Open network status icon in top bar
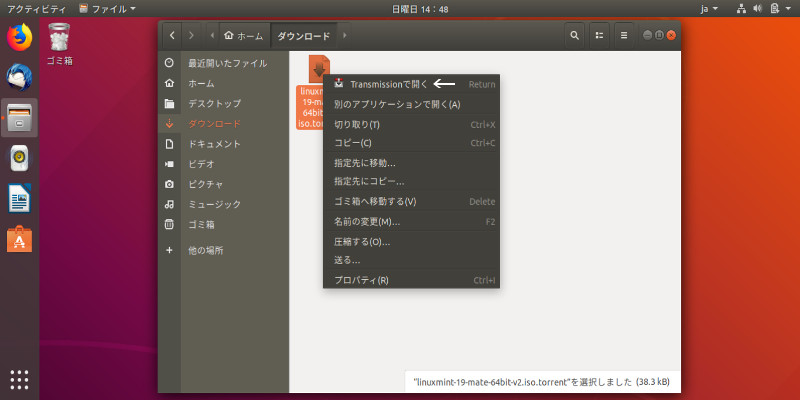 741,9
